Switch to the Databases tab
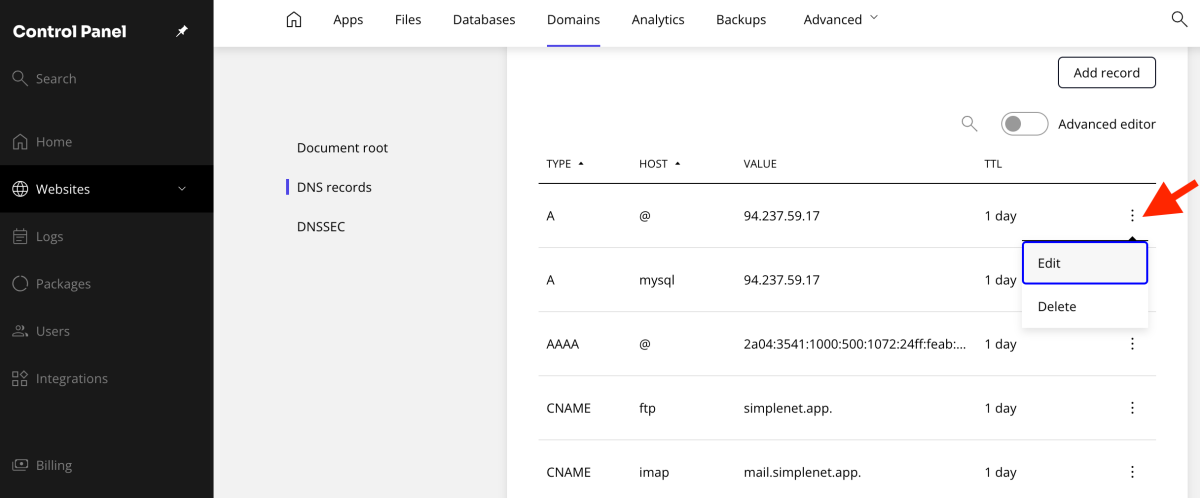 click(x=484, y=20)
